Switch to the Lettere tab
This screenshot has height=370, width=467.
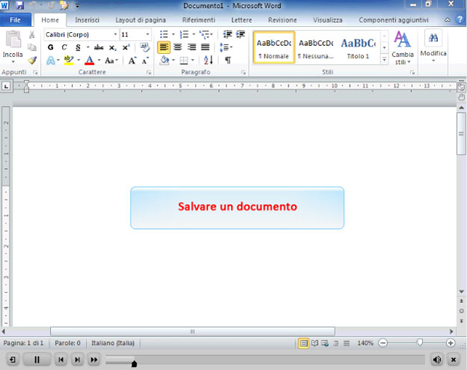pyautogui.click(x=242, y=20)
